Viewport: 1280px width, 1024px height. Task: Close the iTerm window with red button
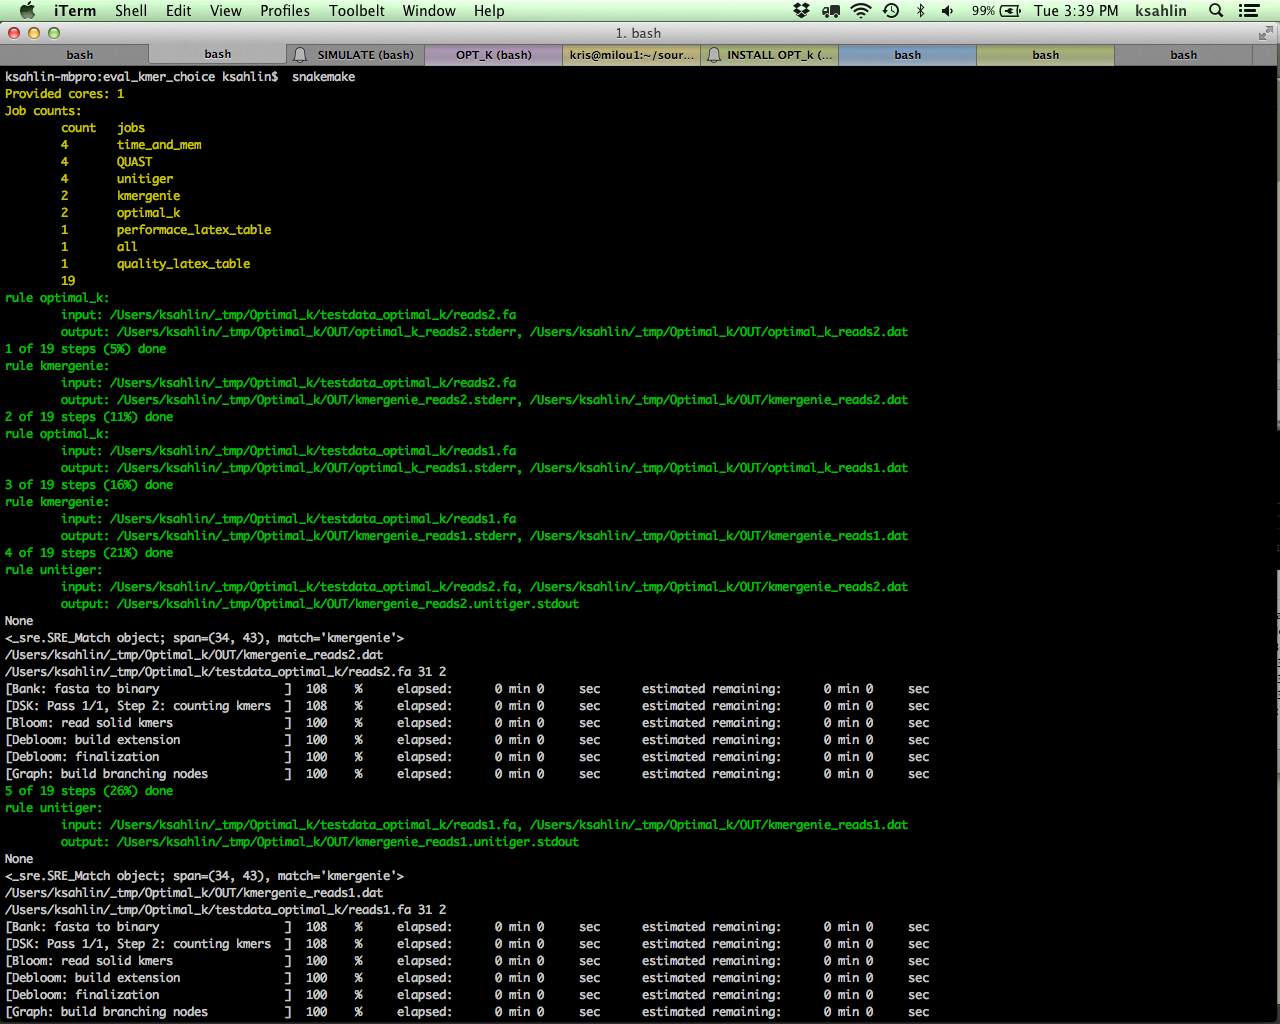coord(14,33)
